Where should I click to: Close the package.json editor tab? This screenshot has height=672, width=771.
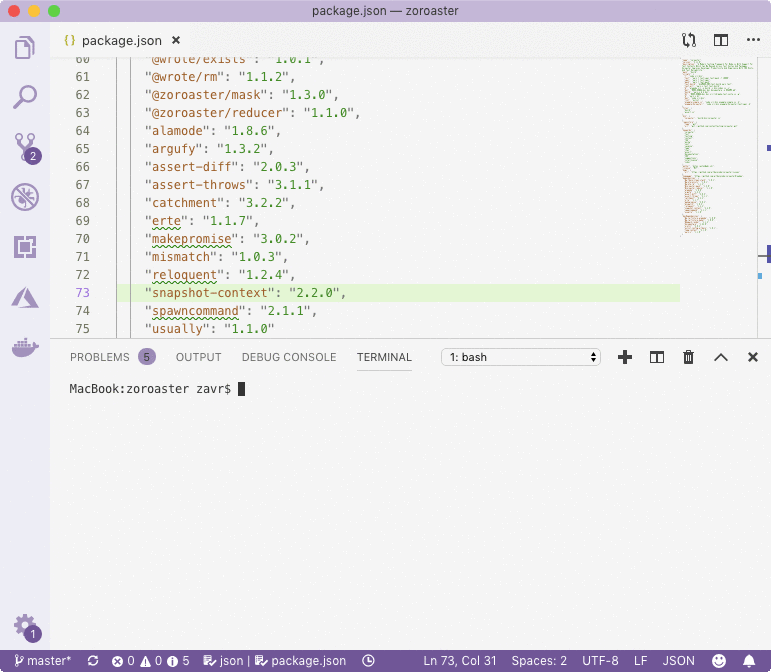[x=176, y=40]
